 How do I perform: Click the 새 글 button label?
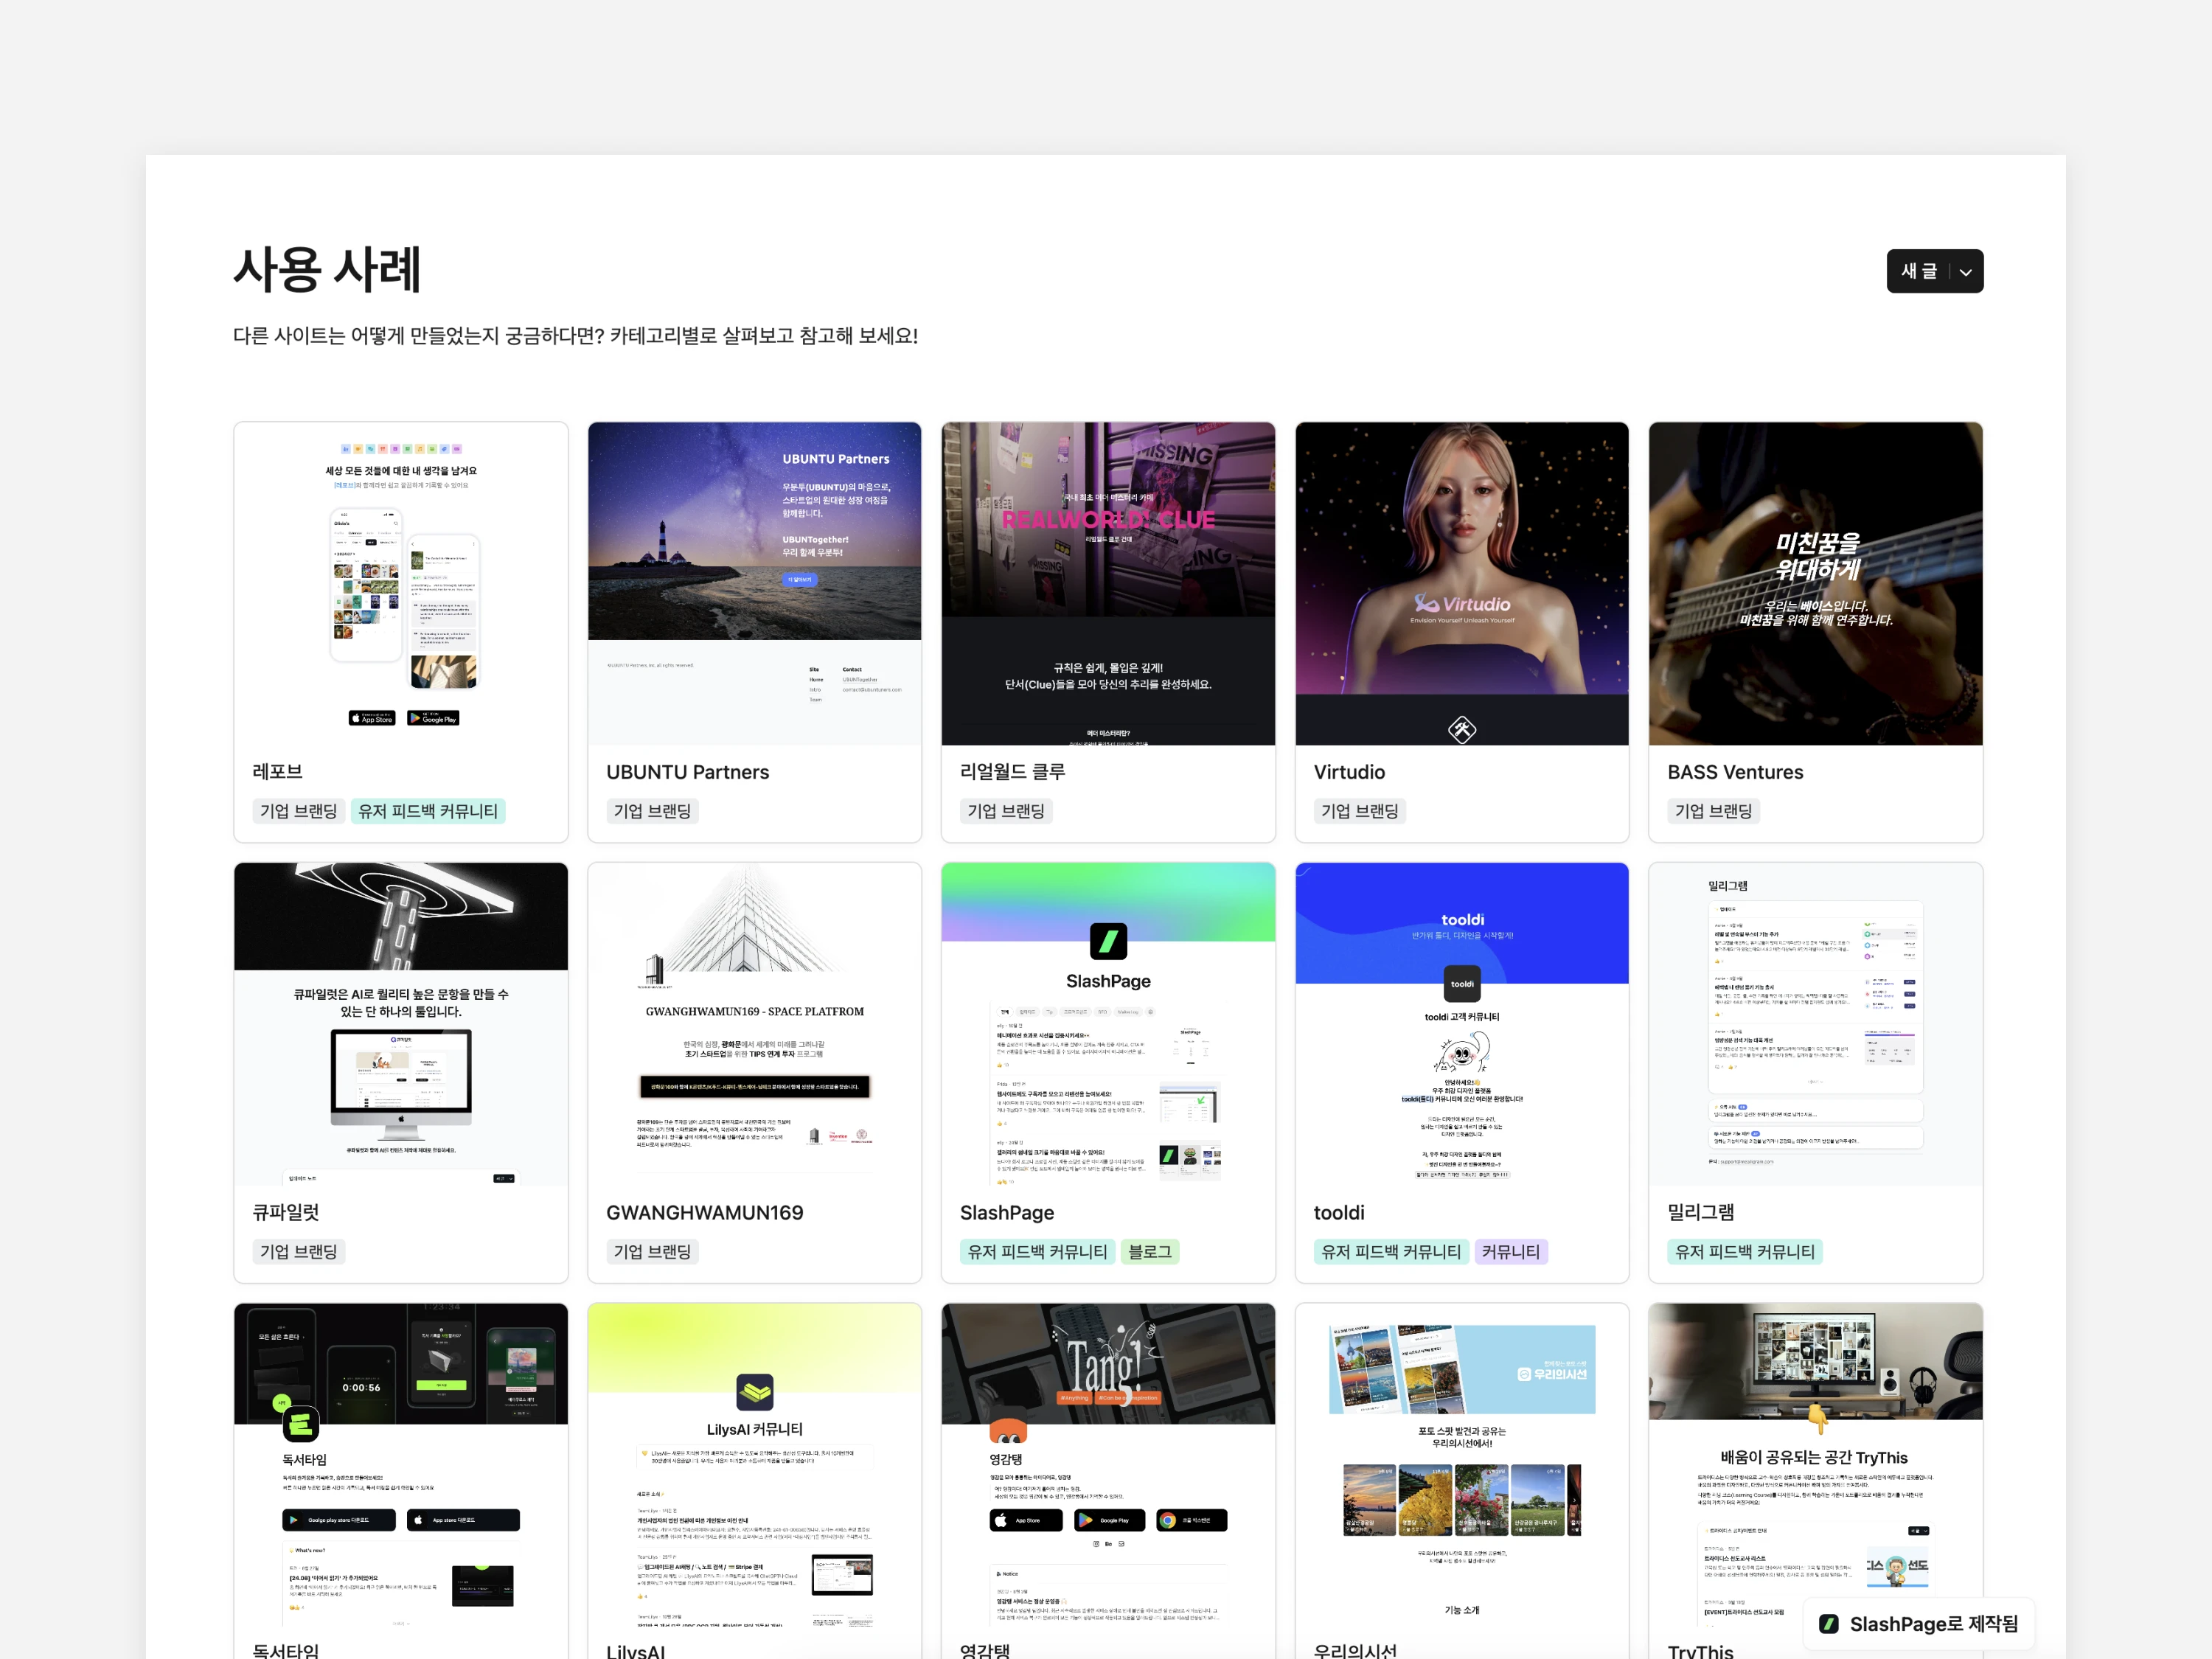[x=1918, y=271]
